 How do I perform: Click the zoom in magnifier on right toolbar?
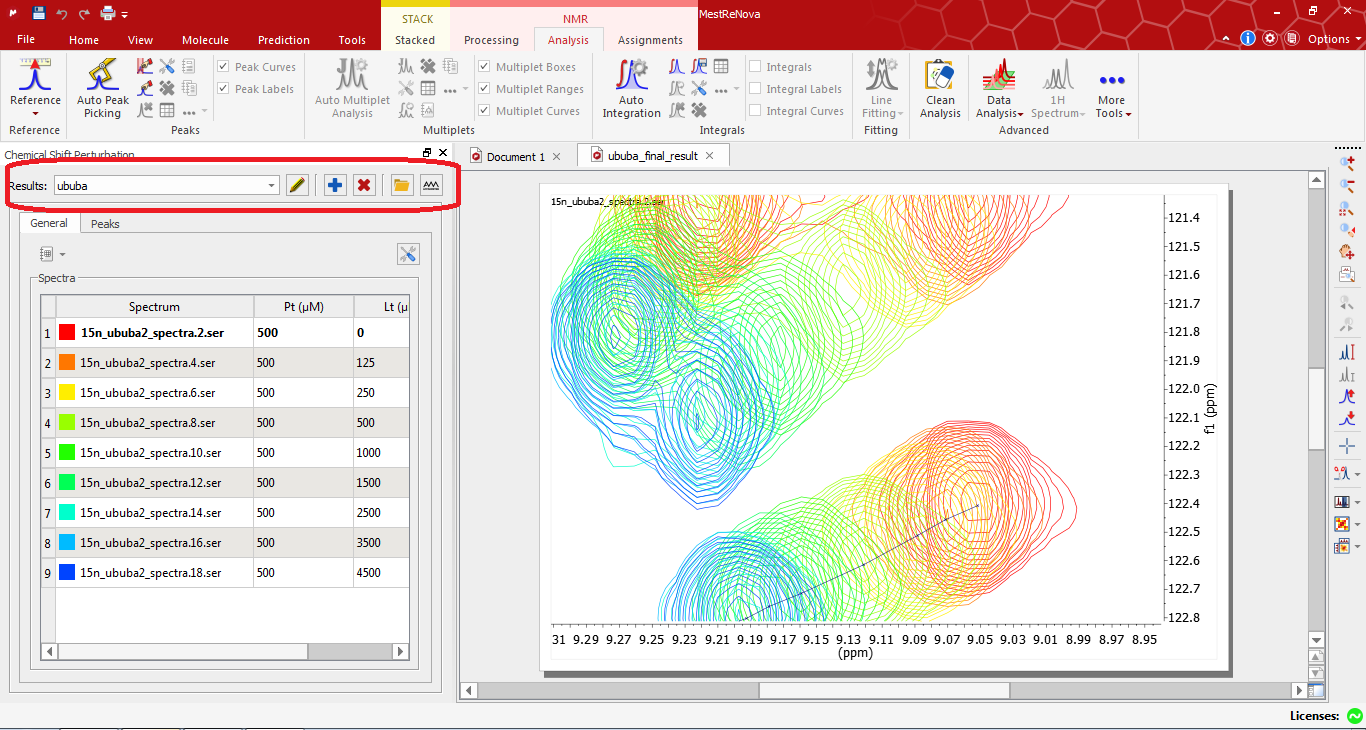(x=1347, y=161)
